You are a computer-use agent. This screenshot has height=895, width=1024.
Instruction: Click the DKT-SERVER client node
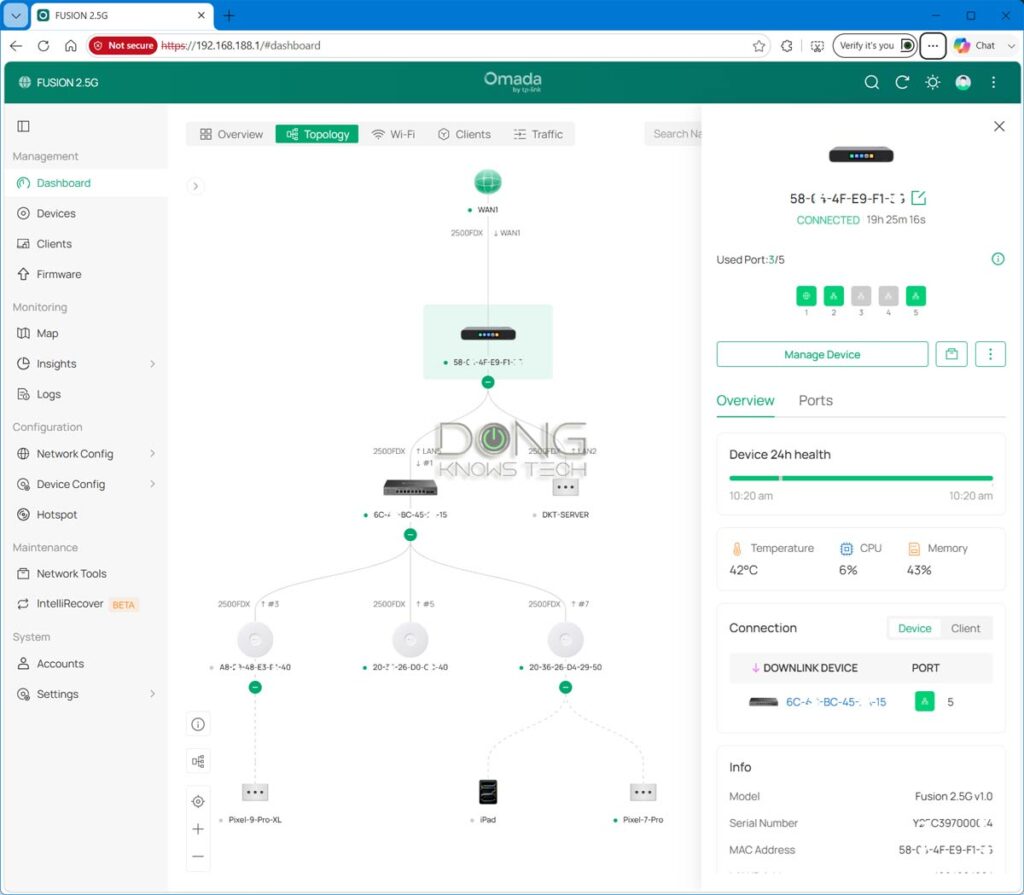(565, 487)
